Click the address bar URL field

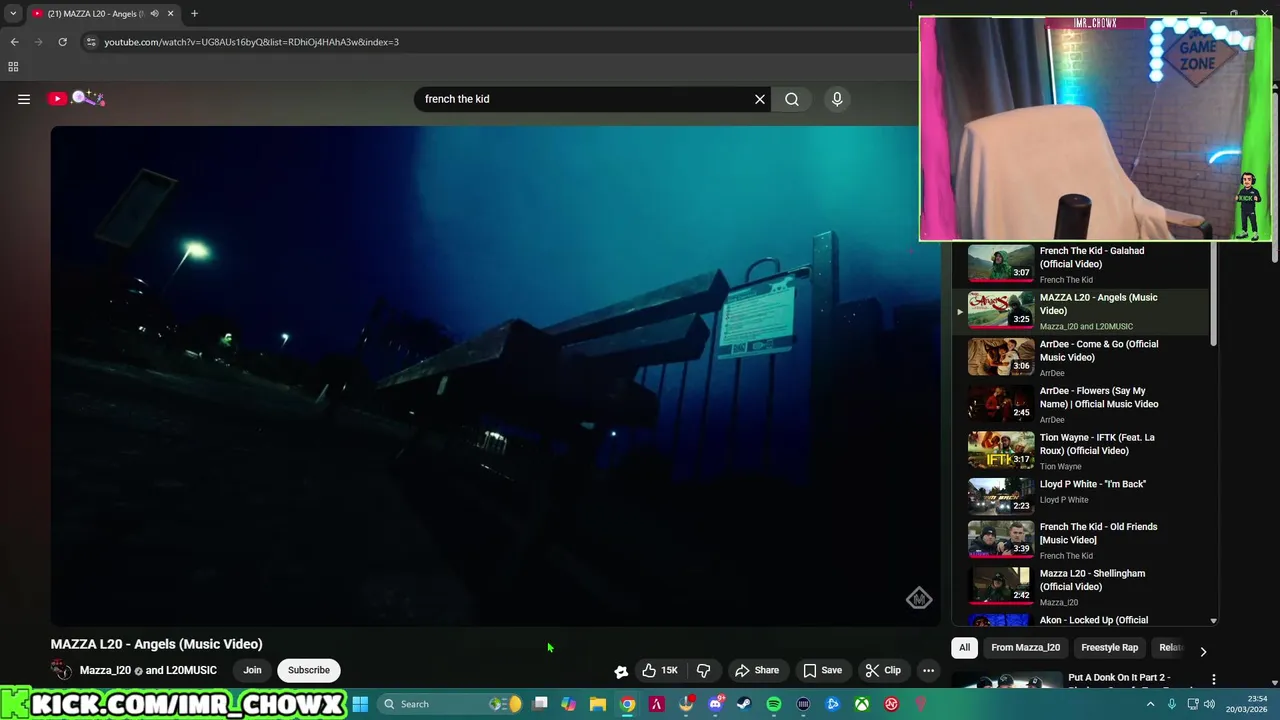coord(500,42)
